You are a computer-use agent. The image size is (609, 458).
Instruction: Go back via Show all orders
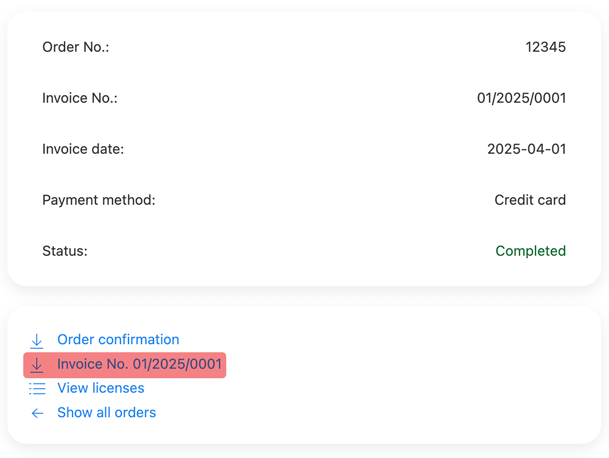(106, 413)
